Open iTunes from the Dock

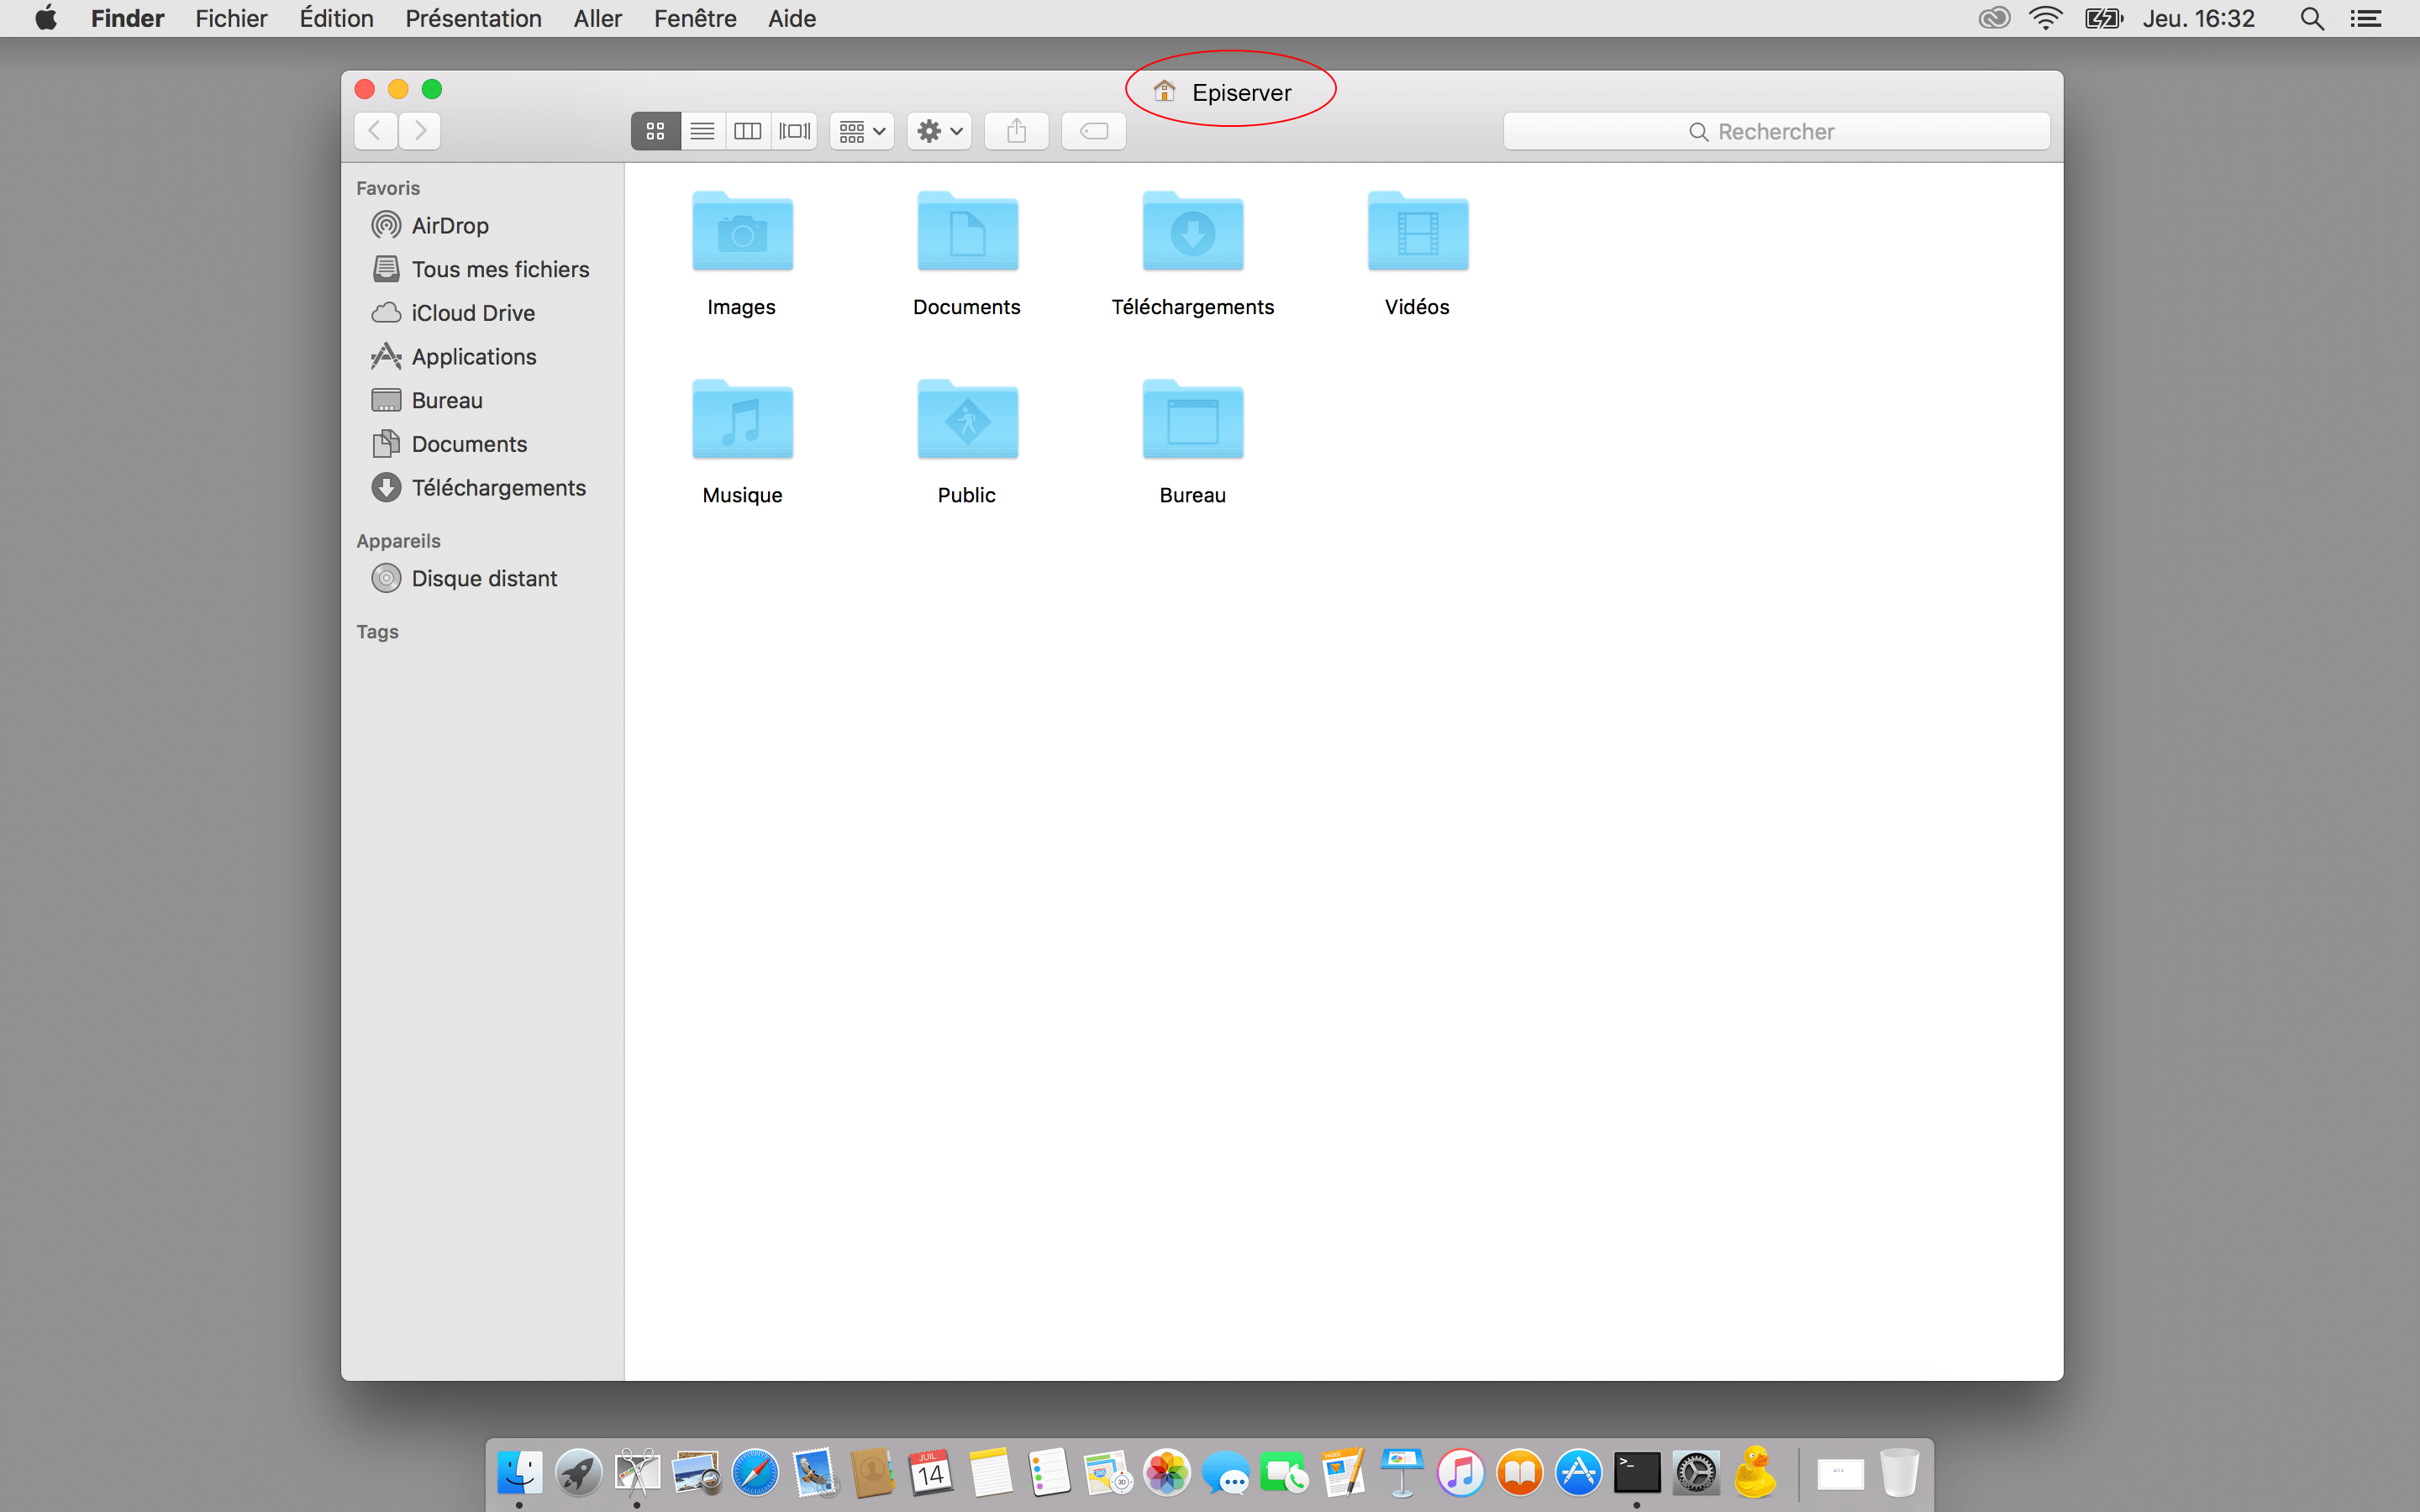click(x=1461, y=1472)
